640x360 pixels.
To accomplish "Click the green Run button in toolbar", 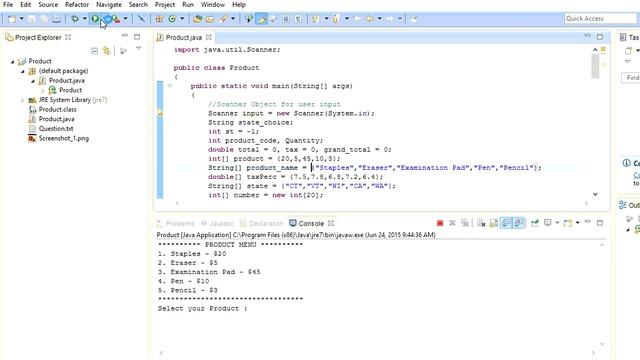I will pyautogui.click(x=95, y=19).
